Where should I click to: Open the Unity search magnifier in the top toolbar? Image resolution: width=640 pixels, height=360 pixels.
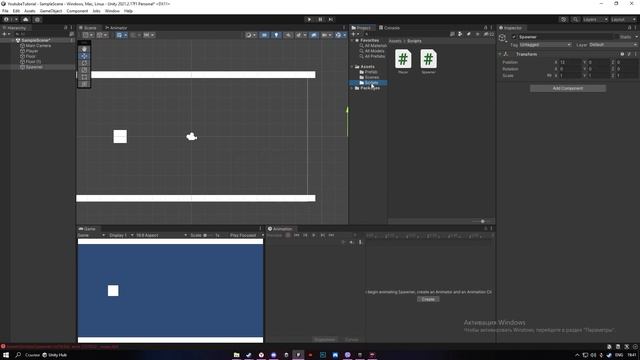575,19
